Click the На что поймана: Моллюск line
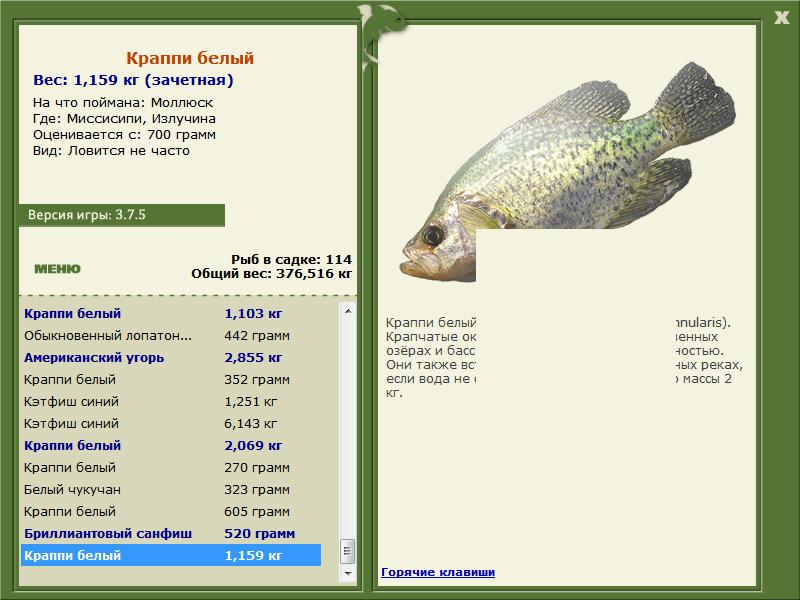Screen dimensions: 800x600 (123, 103)
